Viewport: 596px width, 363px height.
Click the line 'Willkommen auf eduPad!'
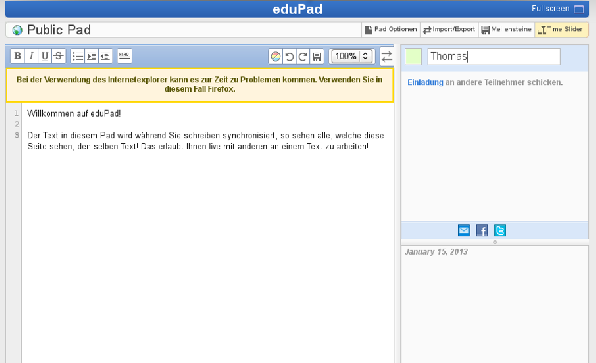(x=74, y=113)
